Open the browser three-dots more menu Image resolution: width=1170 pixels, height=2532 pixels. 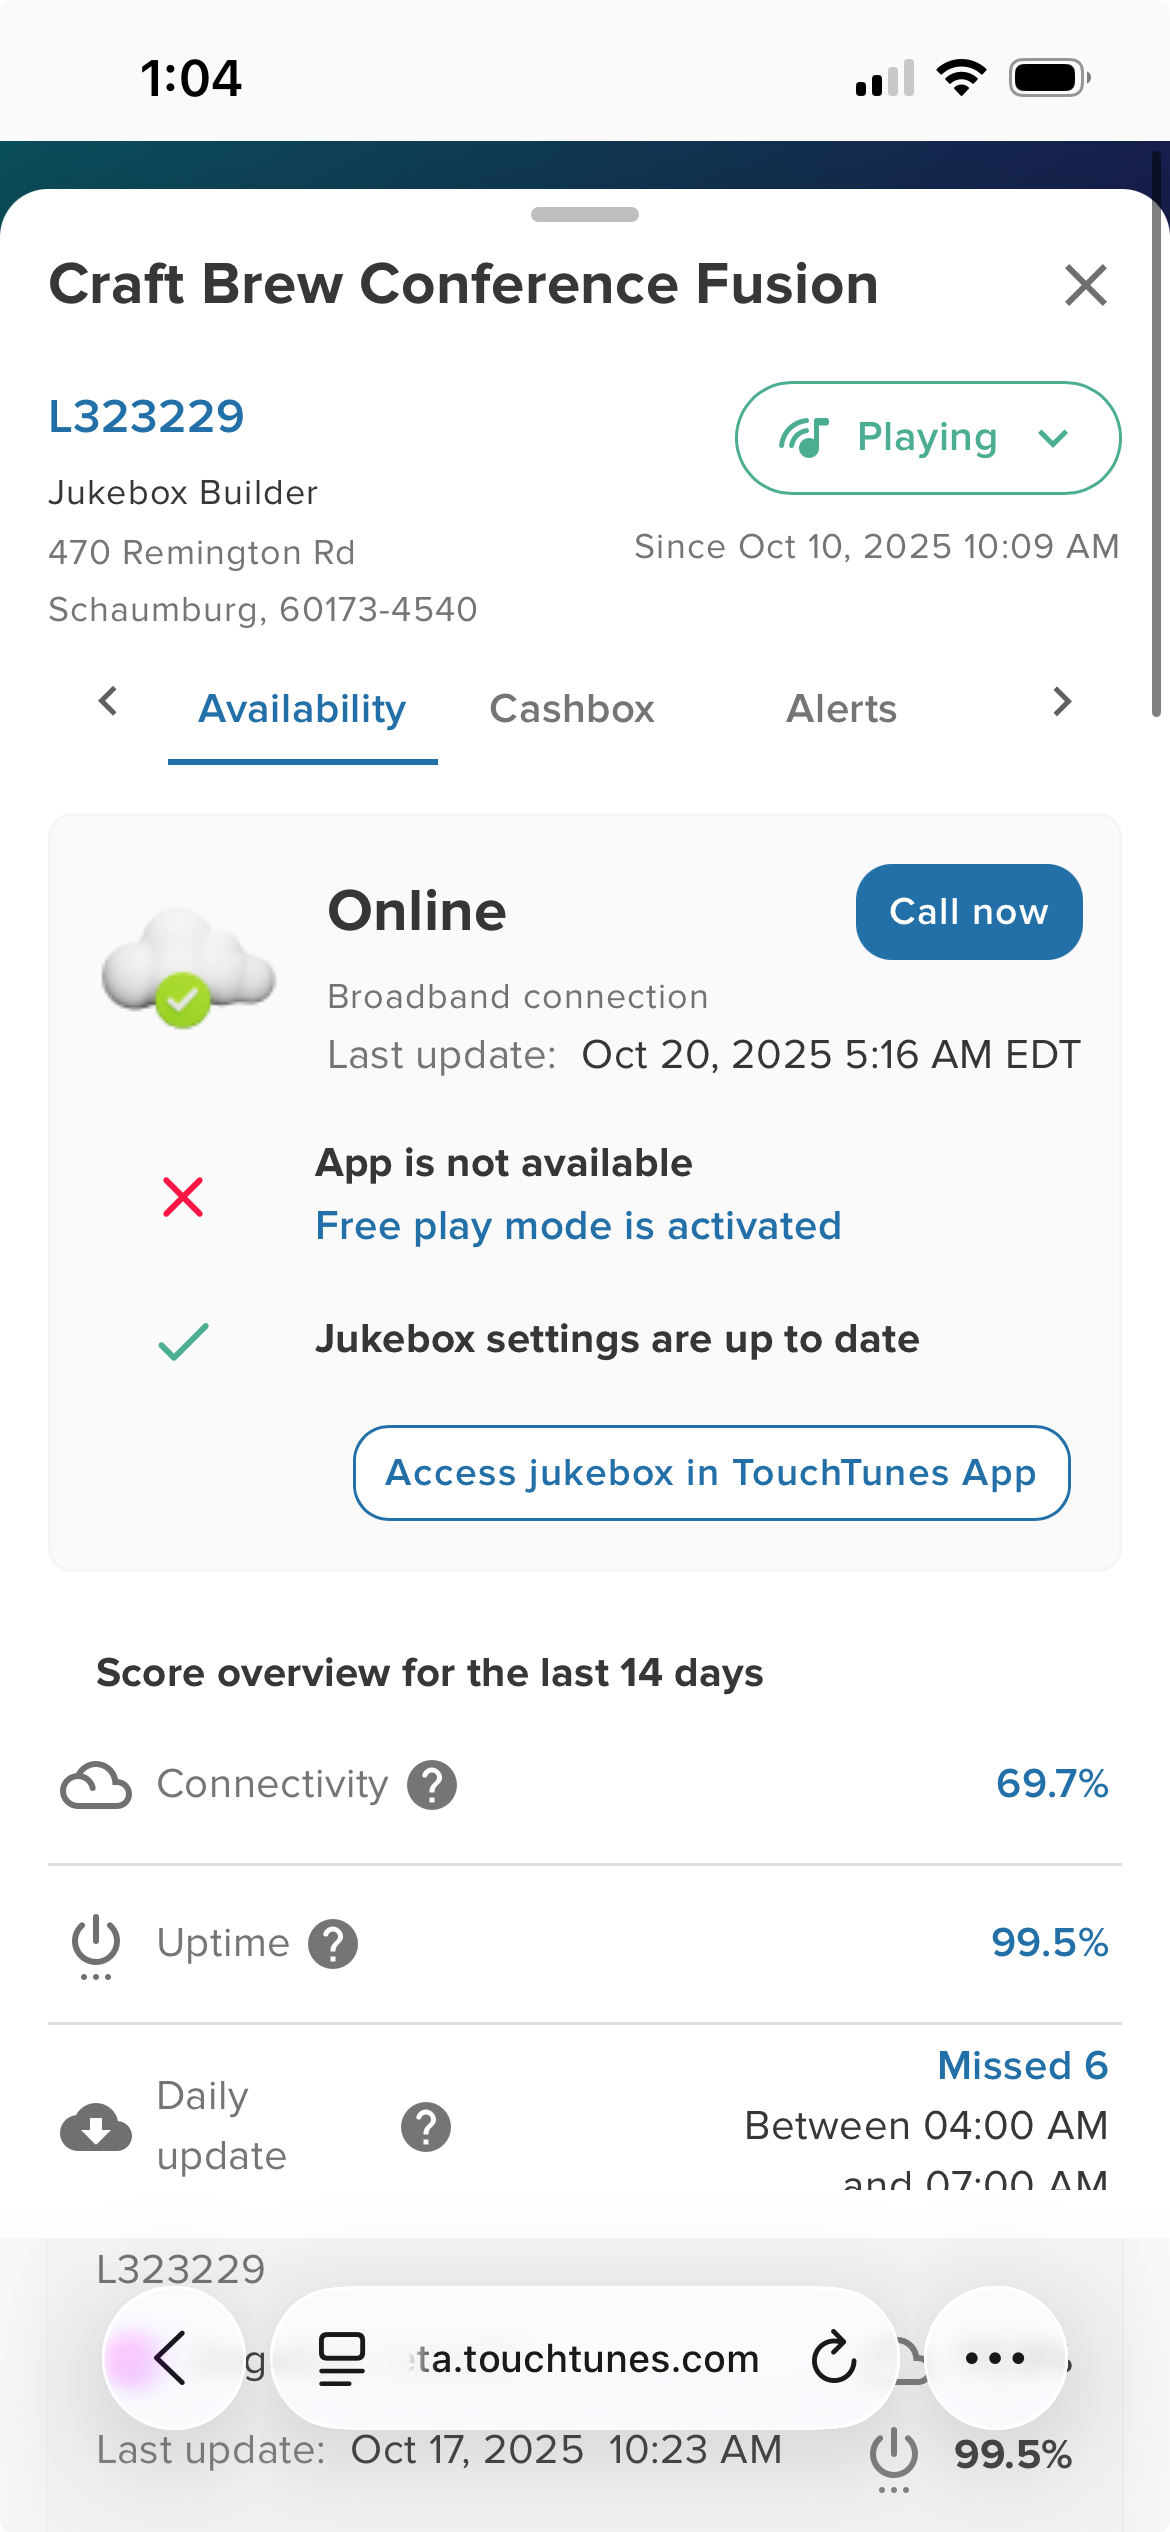point(995,2358)
